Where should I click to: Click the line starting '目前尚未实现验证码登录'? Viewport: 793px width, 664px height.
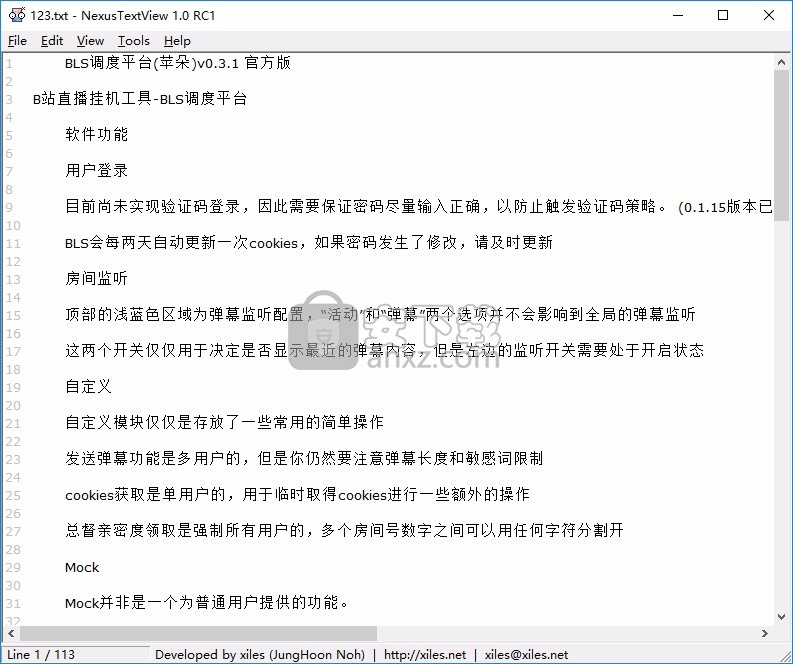point(419,206)
